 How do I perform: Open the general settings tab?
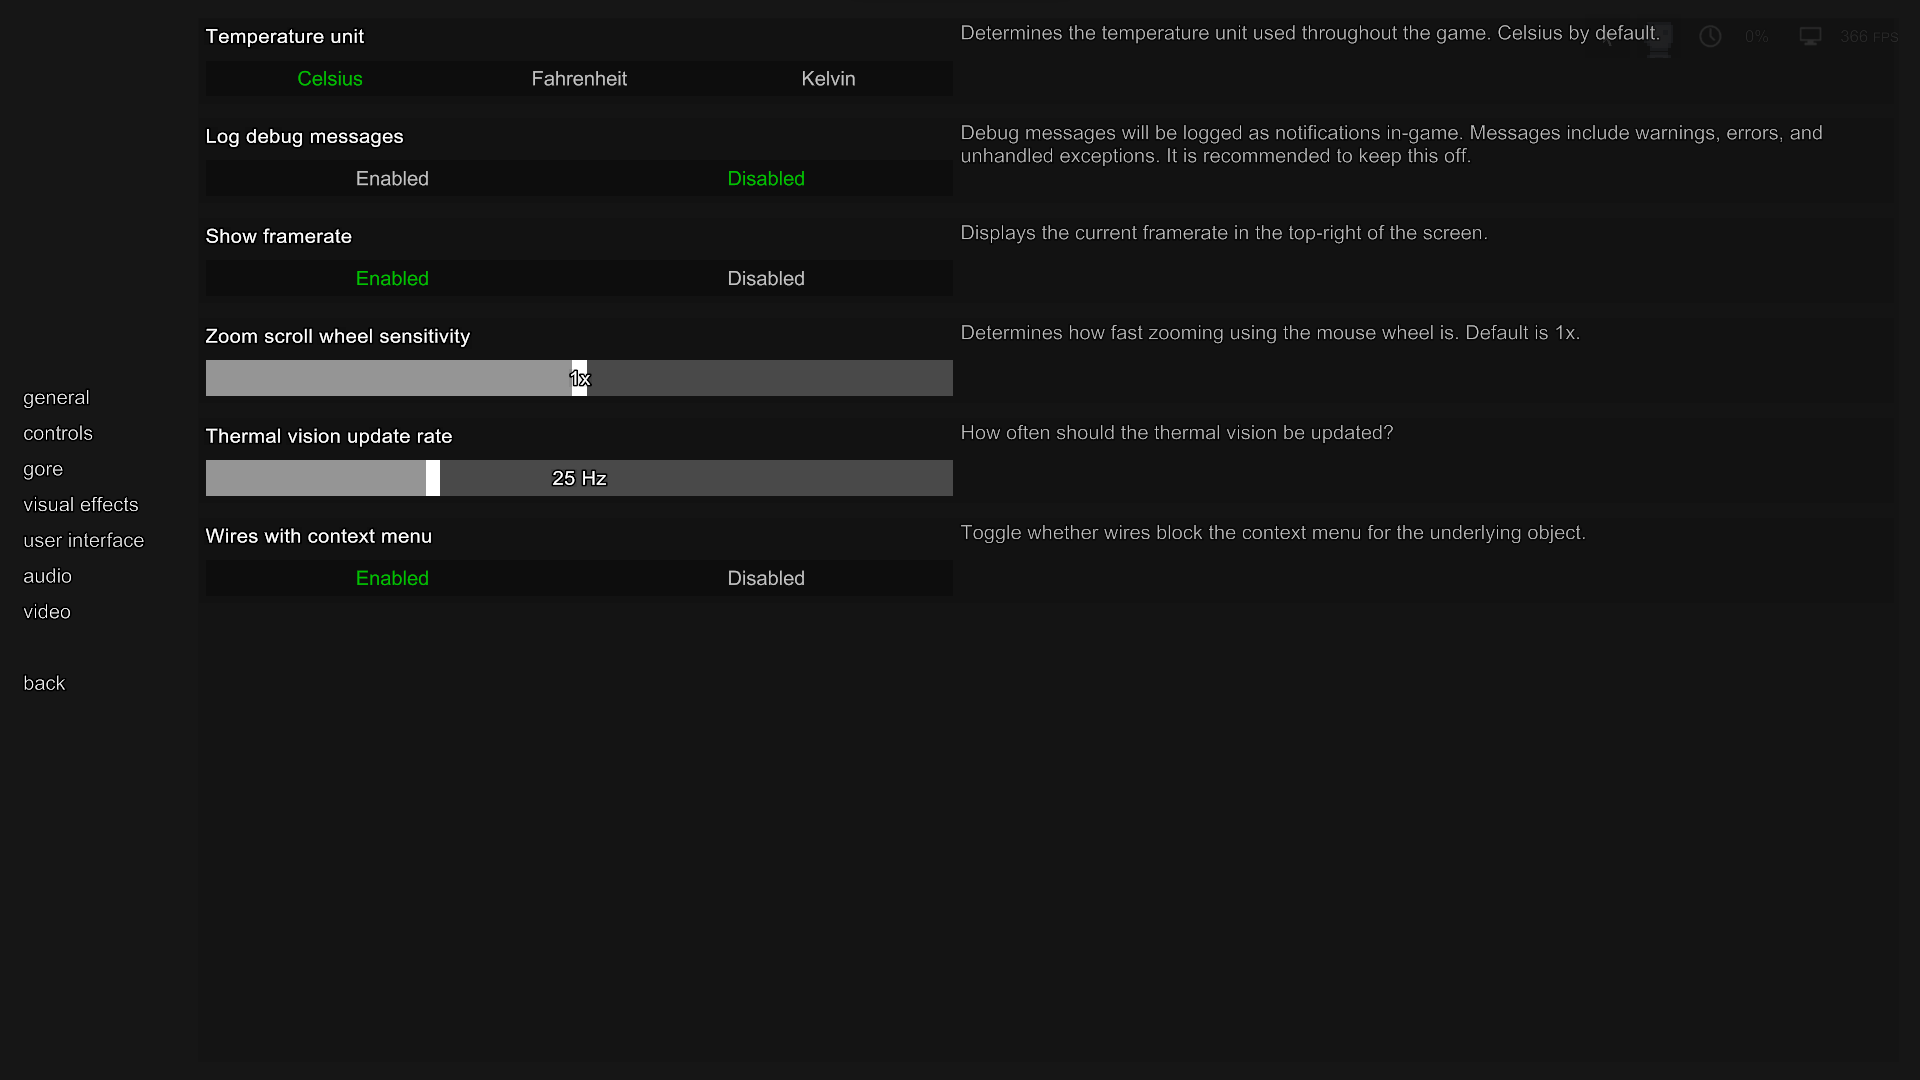coord(56,398)
